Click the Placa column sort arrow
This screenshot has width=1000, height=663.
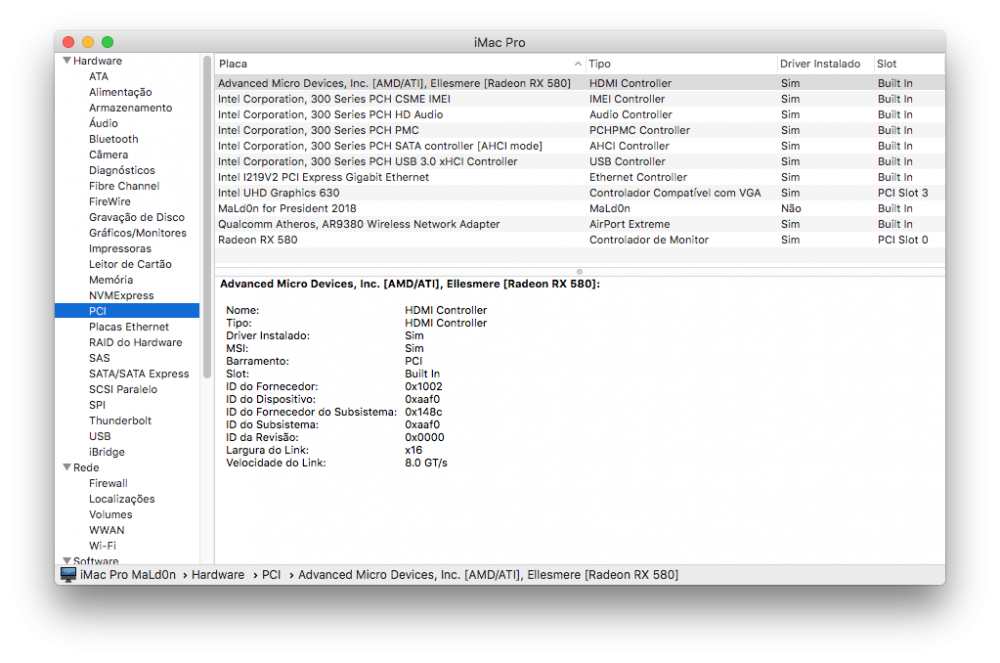(x=578, y=64)
